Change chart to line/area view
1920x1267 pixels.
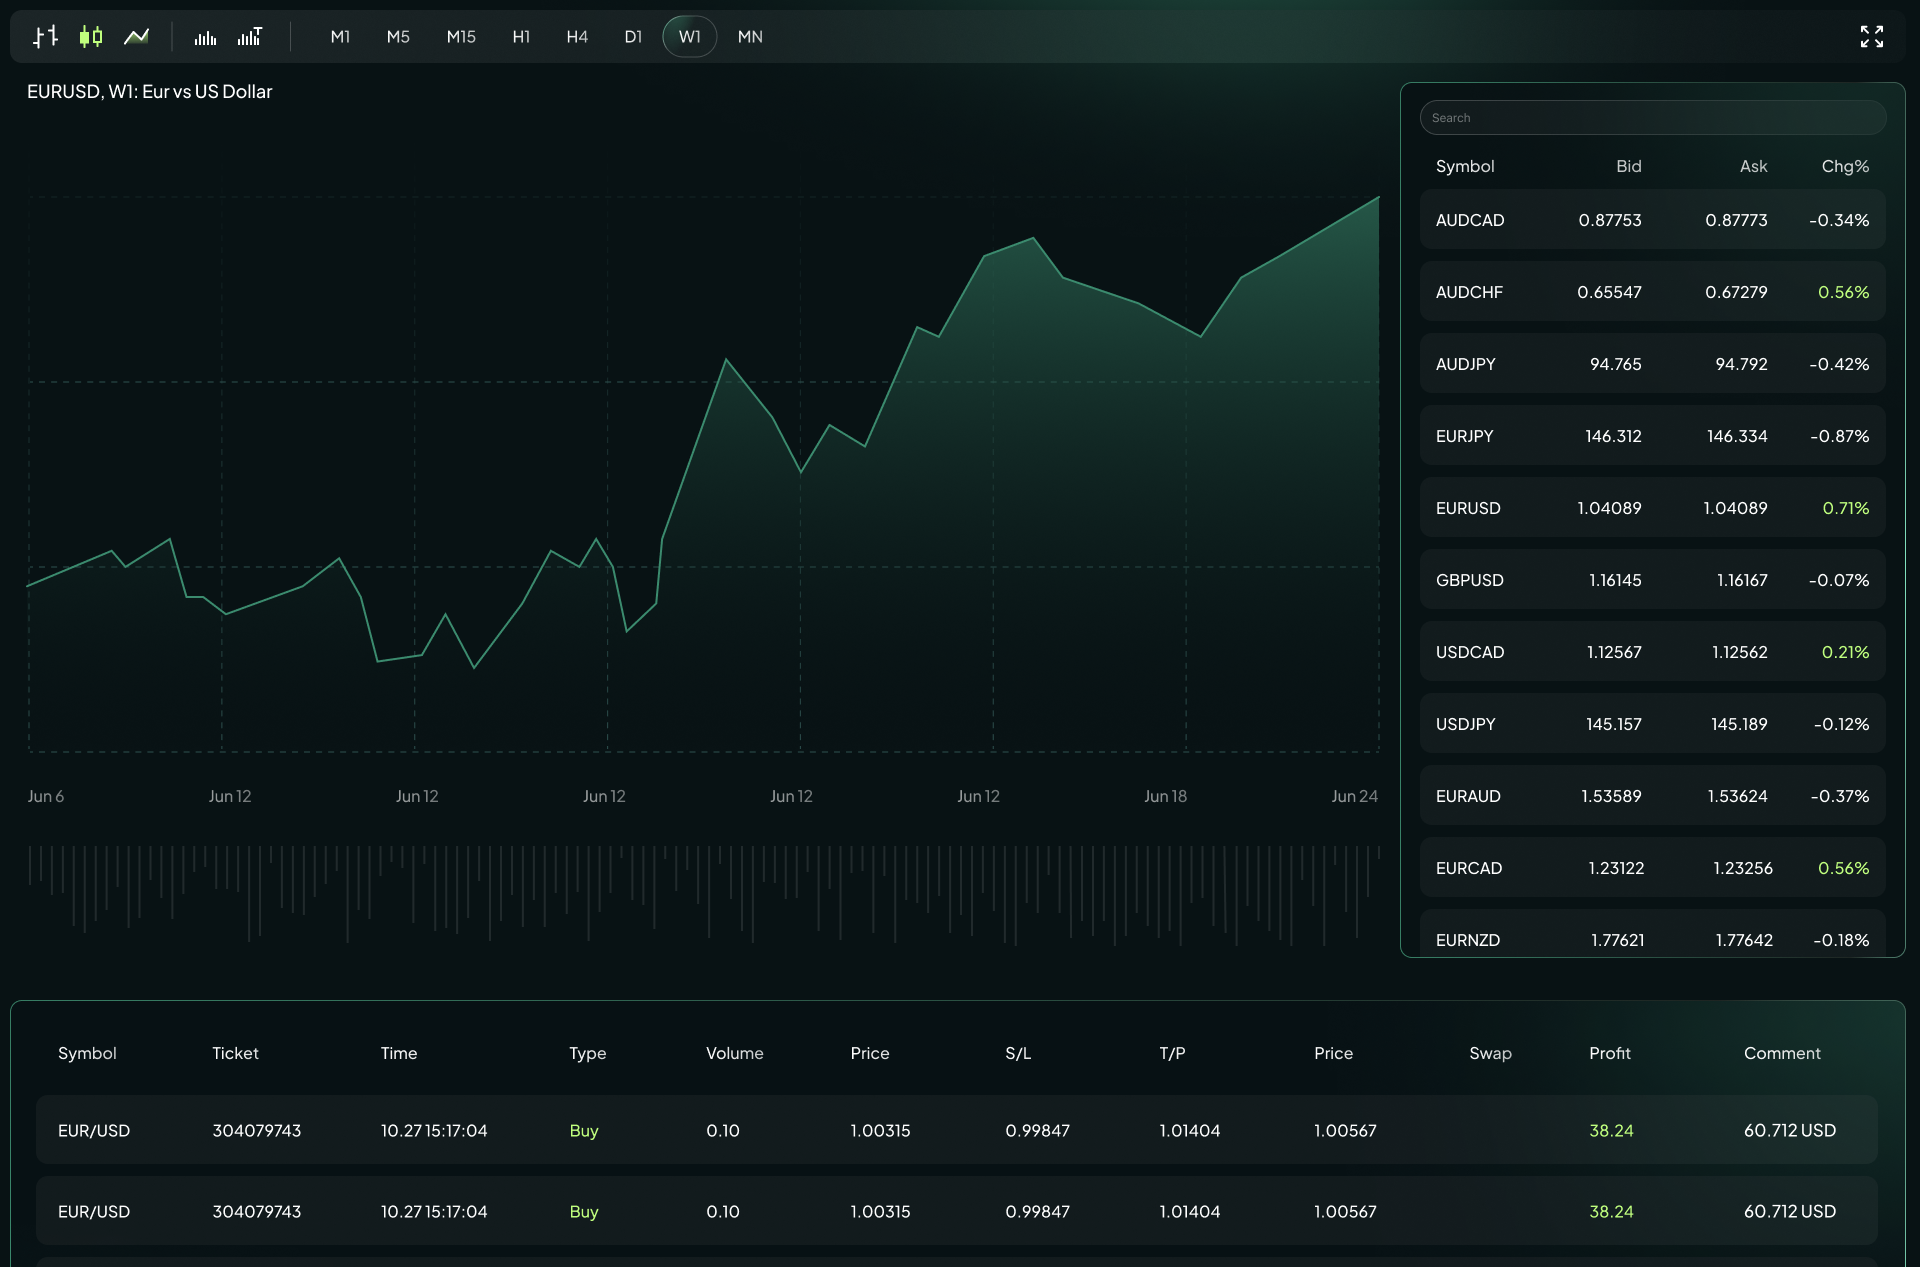(136, 36)
